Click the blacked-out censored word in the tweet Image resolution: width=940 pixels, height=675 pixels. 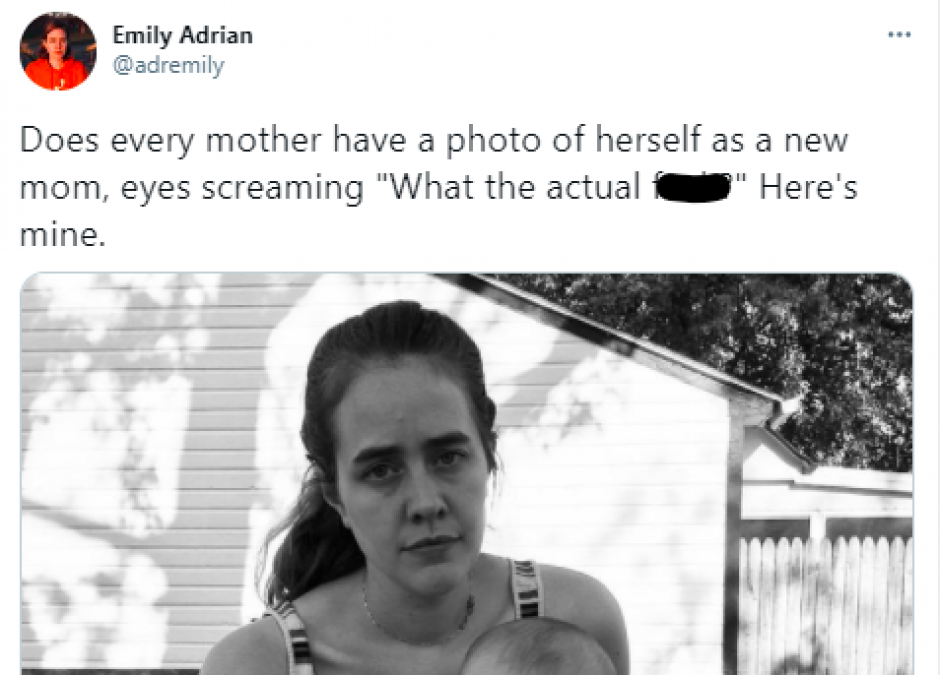coord(694,188)
